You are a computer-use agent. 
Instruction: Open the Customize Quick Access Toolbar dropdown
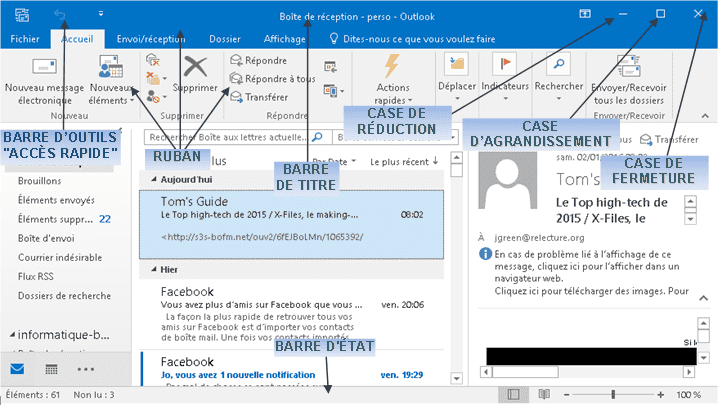(101, 14)
